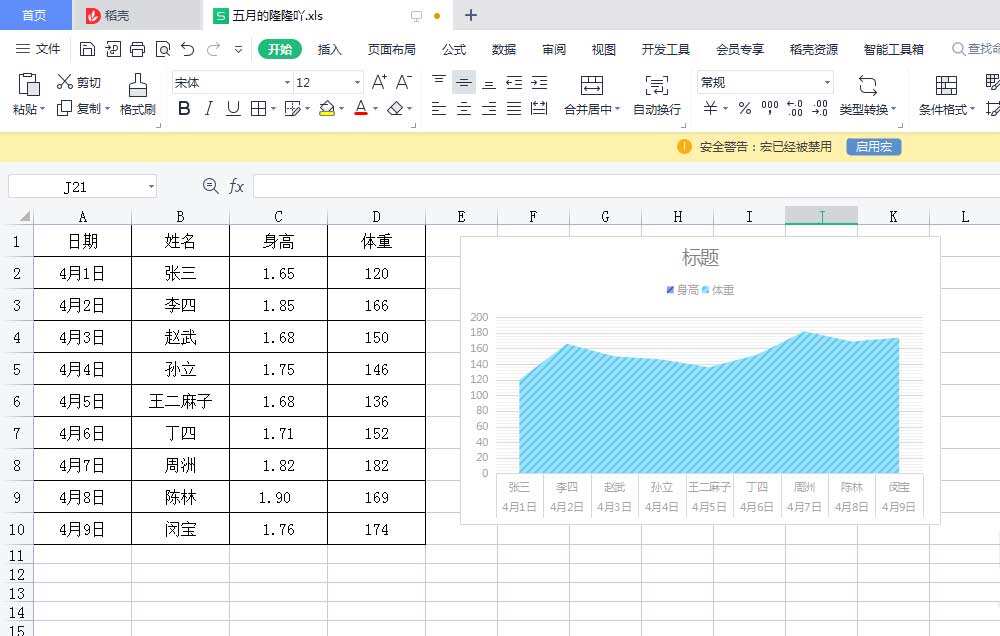This screenshot has width=1000, height=636.
Task: Click the Redo arrow icon
Action: click(x=213, y=49)
